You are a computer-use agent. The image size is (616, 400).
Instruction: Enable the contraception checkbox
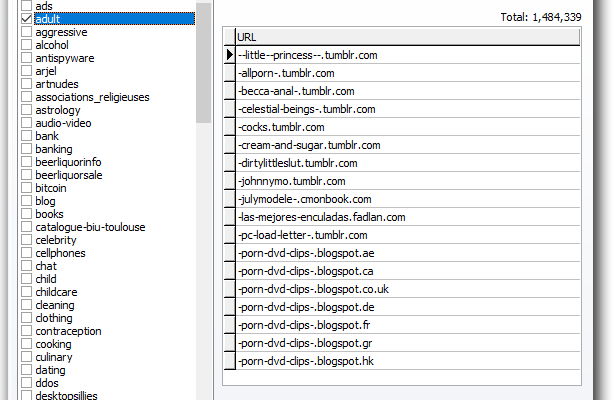coord(26,330)
